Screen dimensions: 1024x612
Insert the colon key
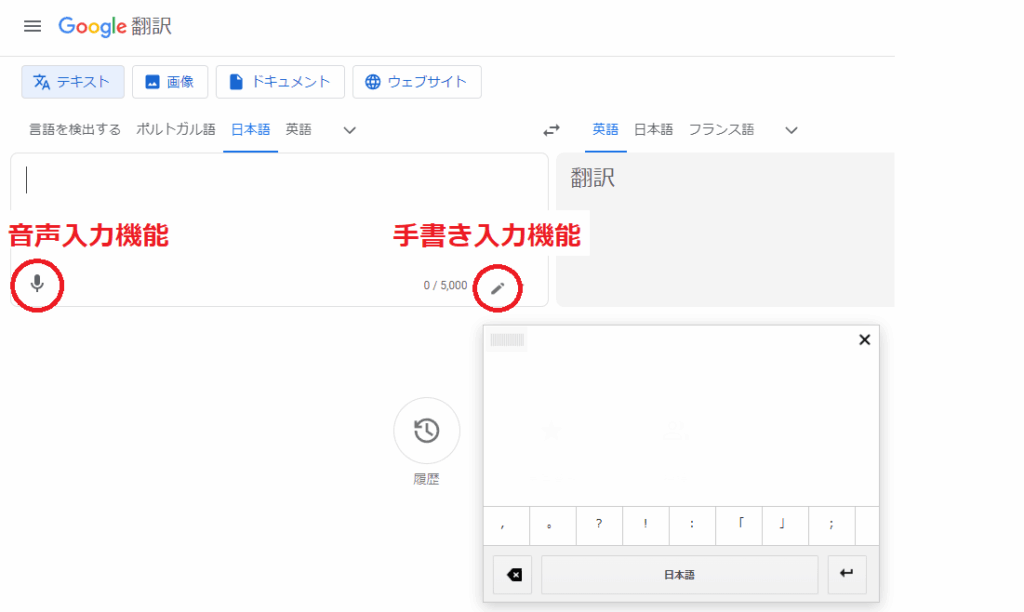[x=692, y=525]
